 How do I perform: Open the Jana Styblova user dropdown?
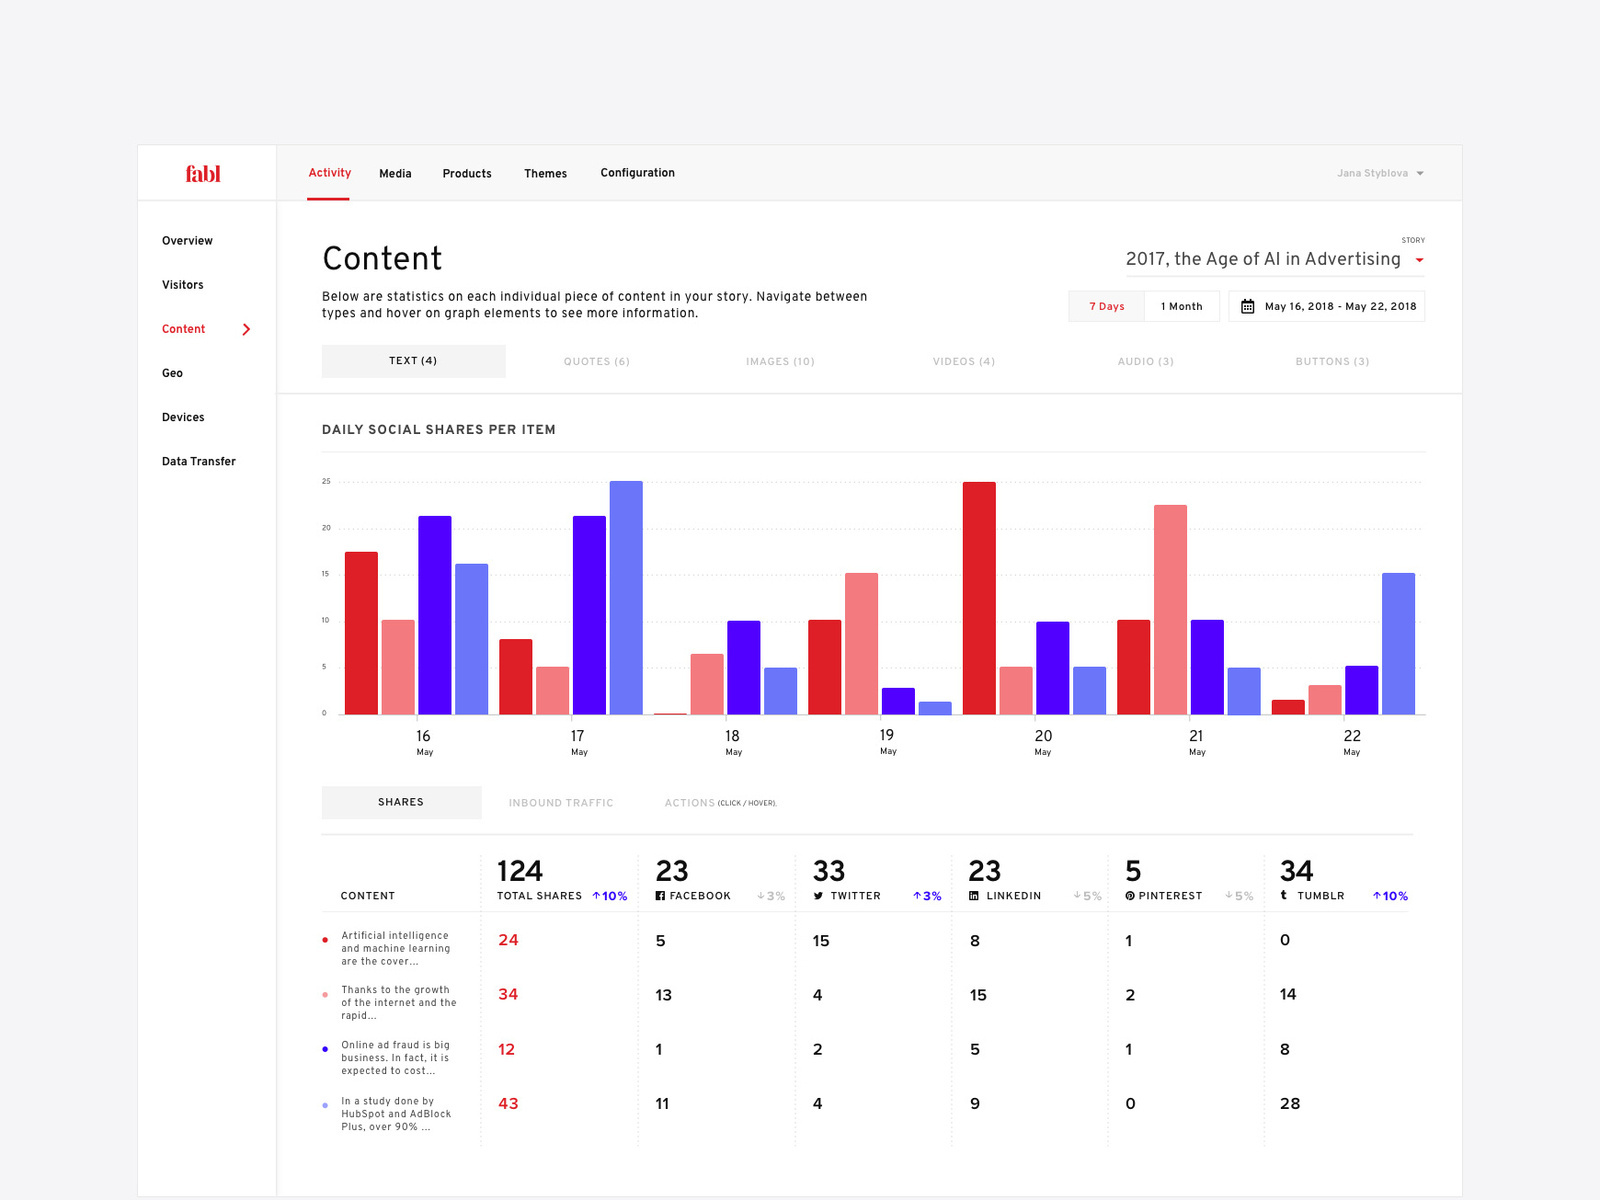coord(1380,173)
